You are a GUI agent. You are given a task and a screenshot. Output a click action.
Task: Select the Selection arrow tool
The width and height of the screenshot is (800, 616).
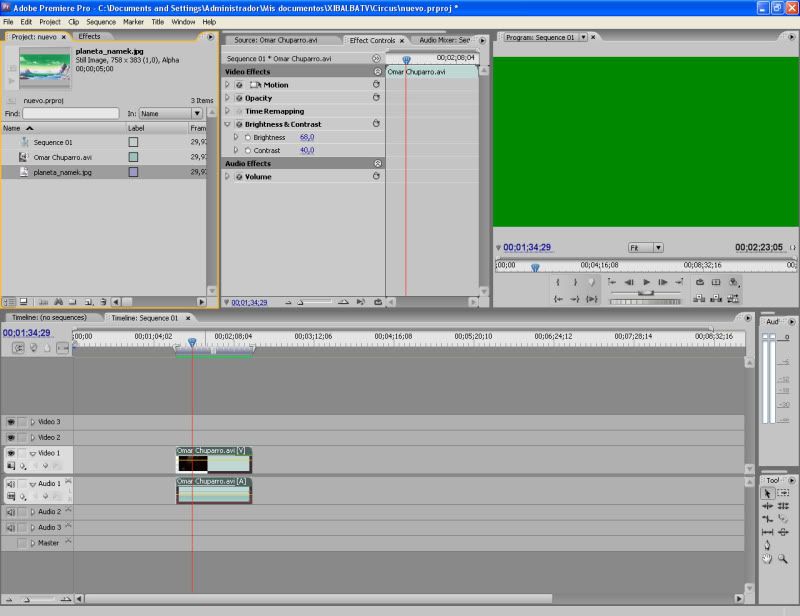tap(767, 494)
